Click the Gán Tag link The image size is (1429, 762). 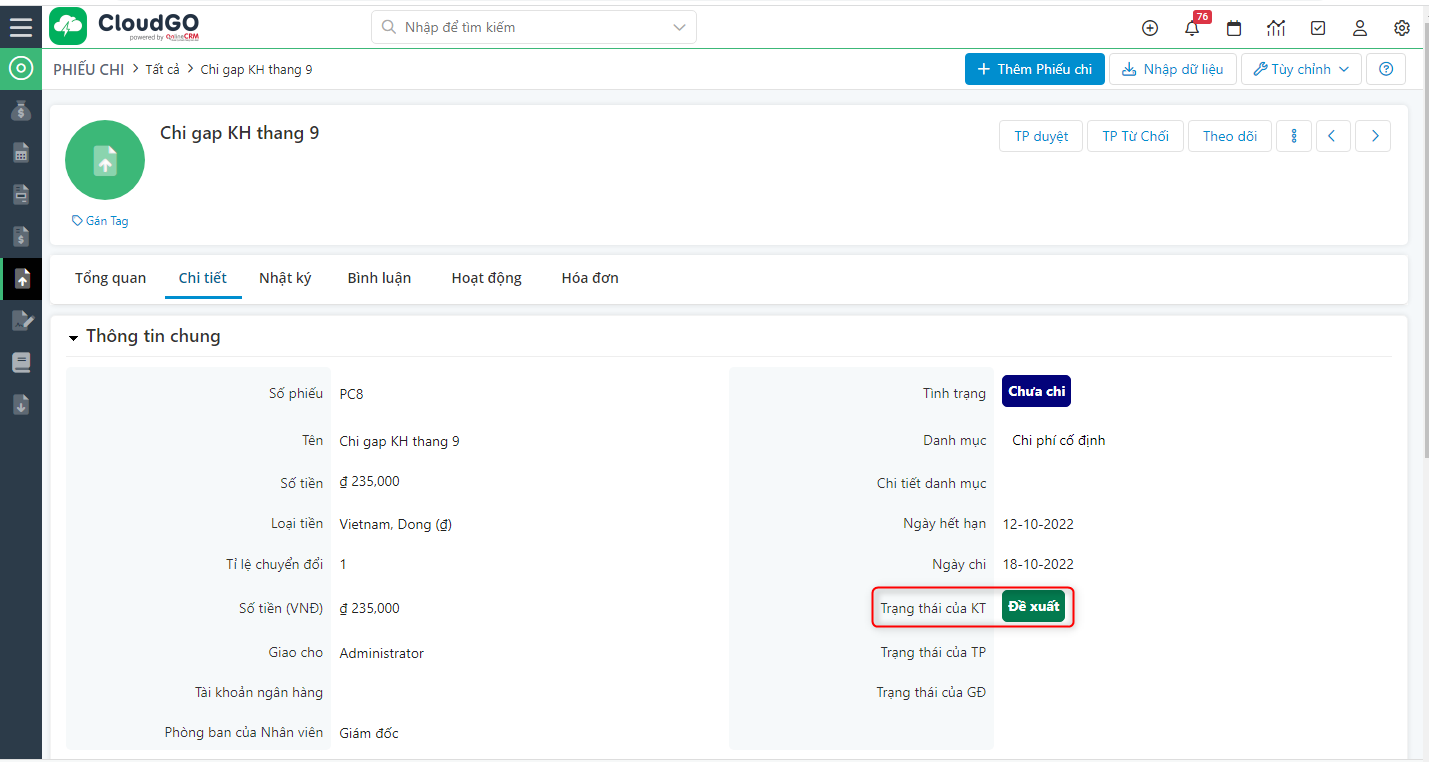coord(99,220)
